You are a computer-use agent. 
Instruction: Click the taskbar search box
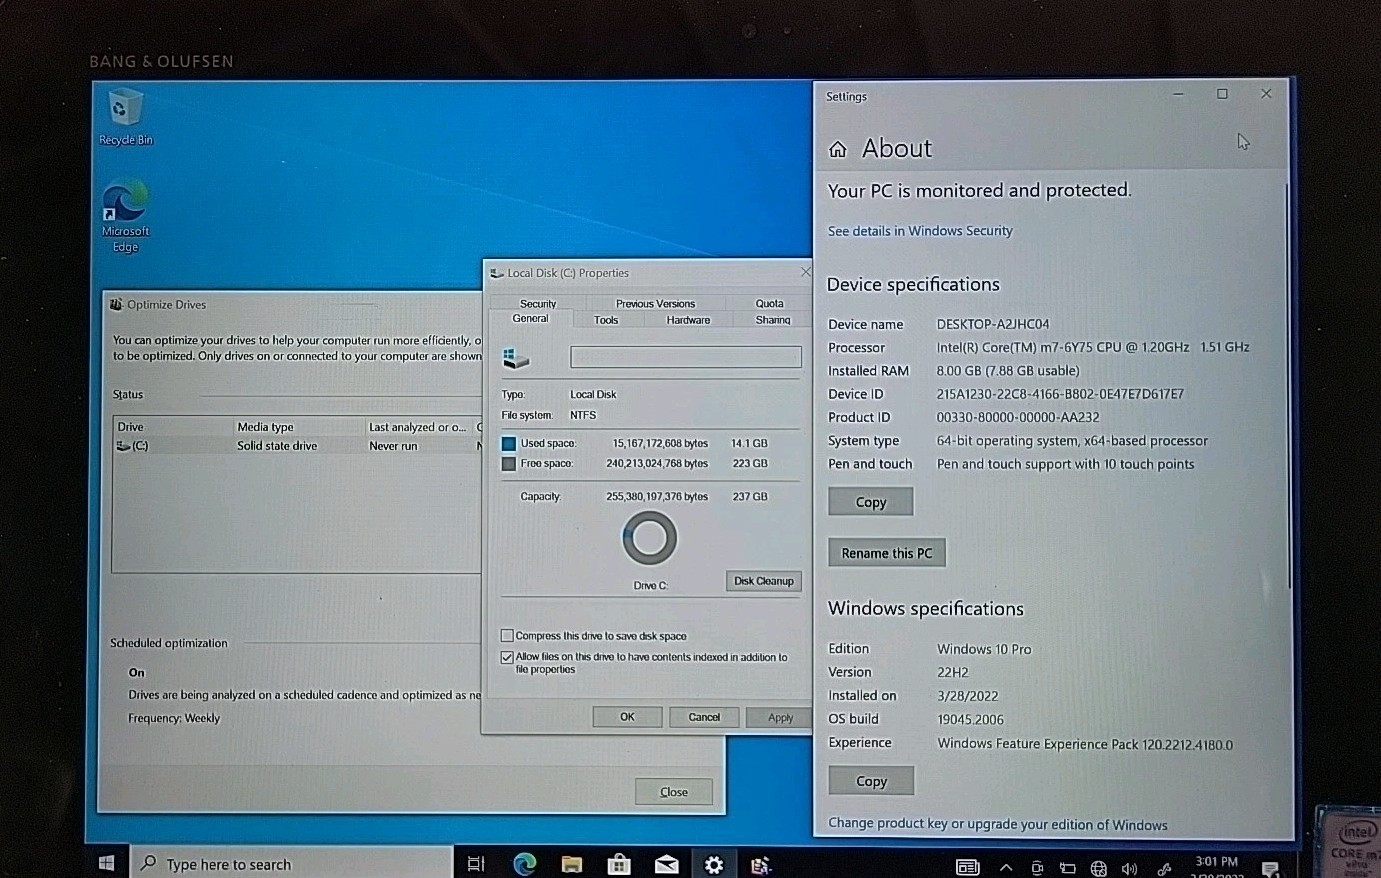292,863
